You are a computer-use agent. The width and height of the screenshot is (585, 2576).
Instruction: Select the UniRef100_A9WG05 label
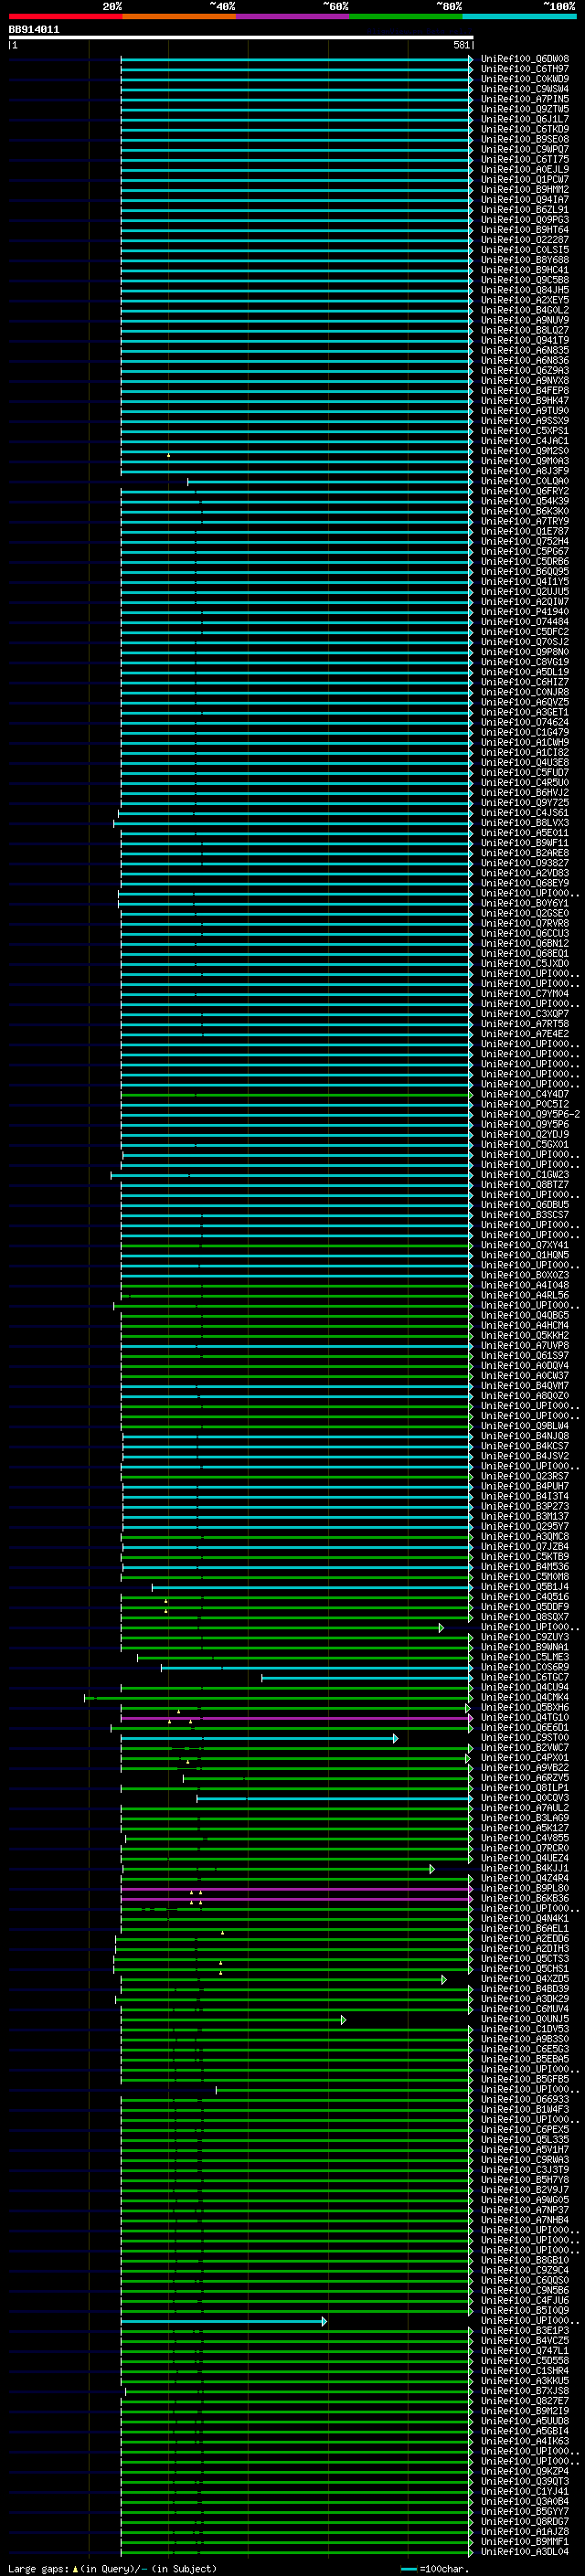[x=524, y=2200]
